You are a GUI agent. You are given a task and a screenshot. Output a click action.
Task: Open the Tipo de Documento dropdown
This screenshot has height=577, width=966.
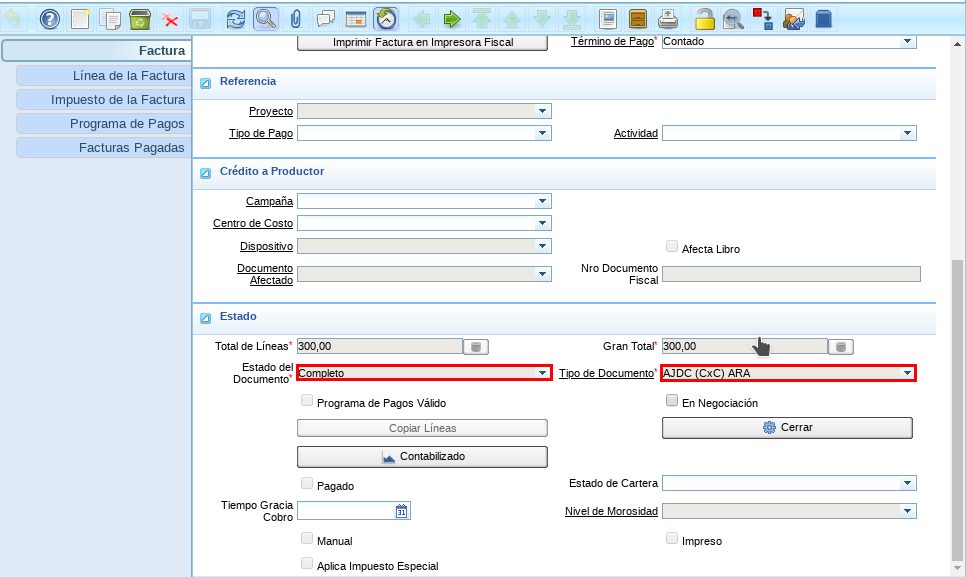(907, 373)
